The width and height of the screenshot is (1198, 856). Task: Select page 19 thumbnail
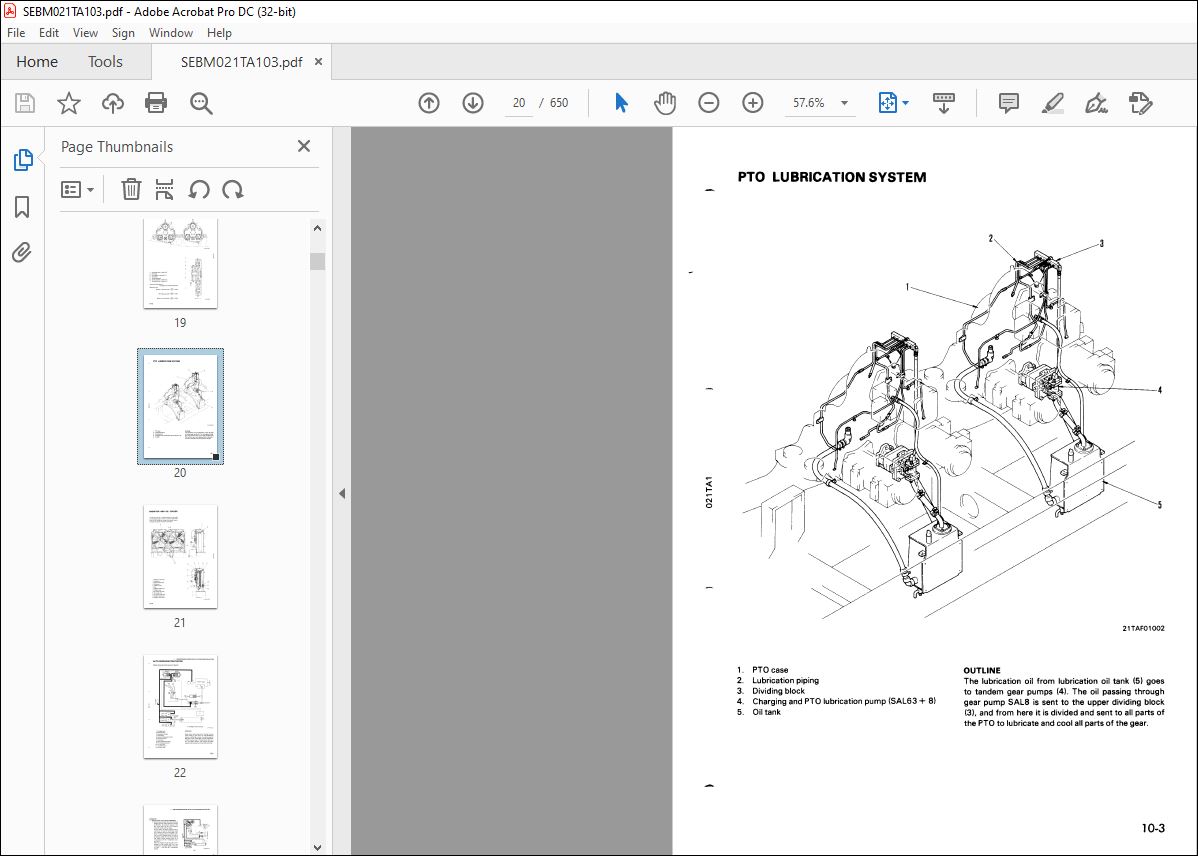pos(180,264)
